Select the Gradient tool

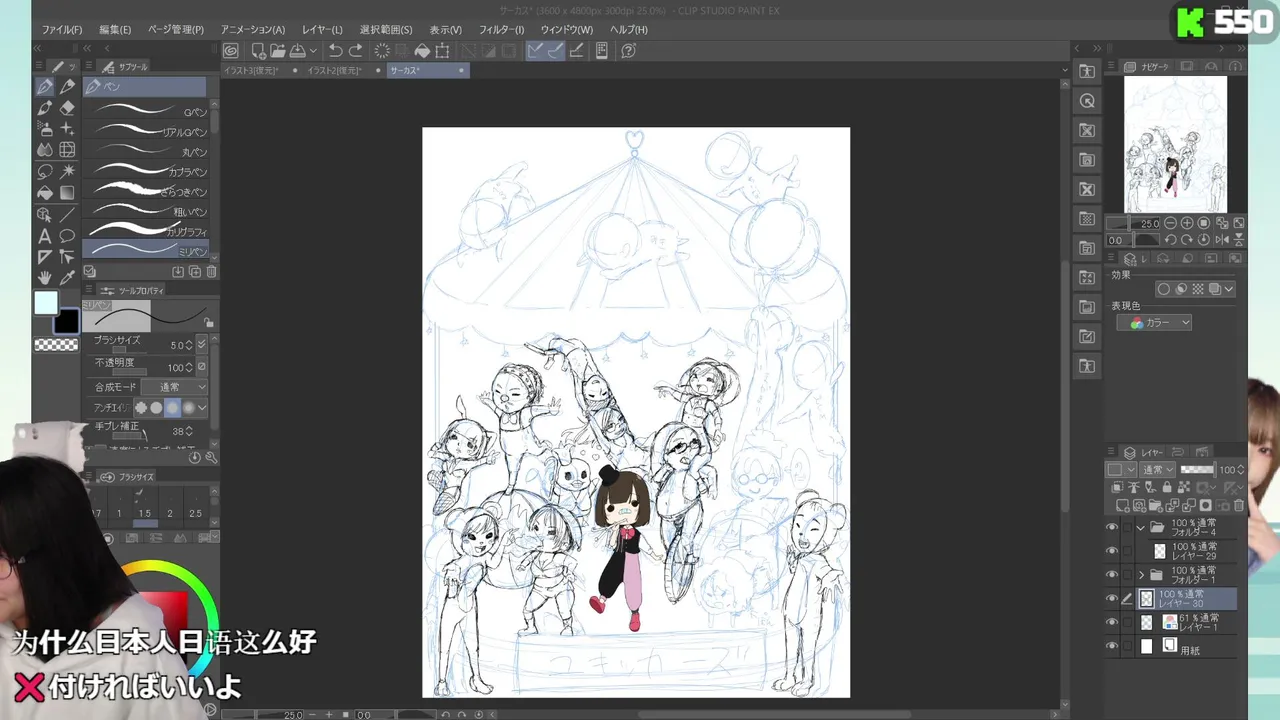click(67, 193)
